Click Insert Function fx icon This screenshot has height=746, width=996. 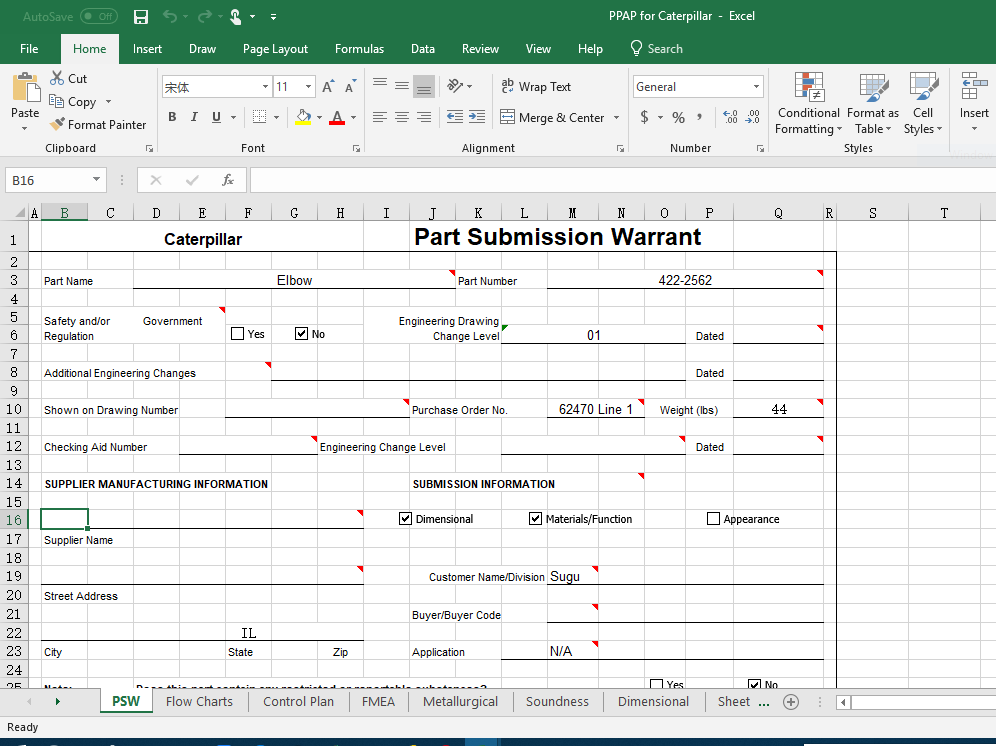tap(228, 180)
